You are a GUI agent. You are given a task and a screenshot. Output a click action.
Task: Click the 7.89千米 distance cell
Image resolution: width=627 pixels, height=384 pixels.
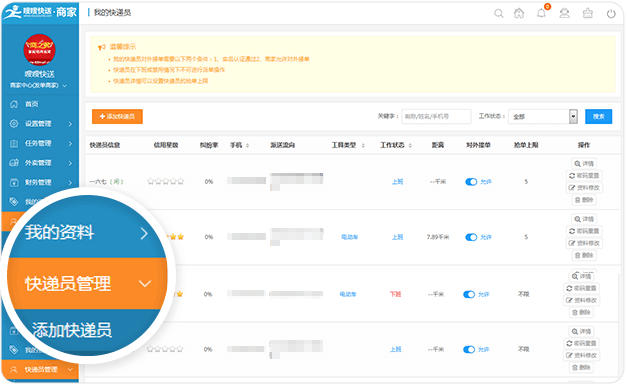click(x=438, y=237)
